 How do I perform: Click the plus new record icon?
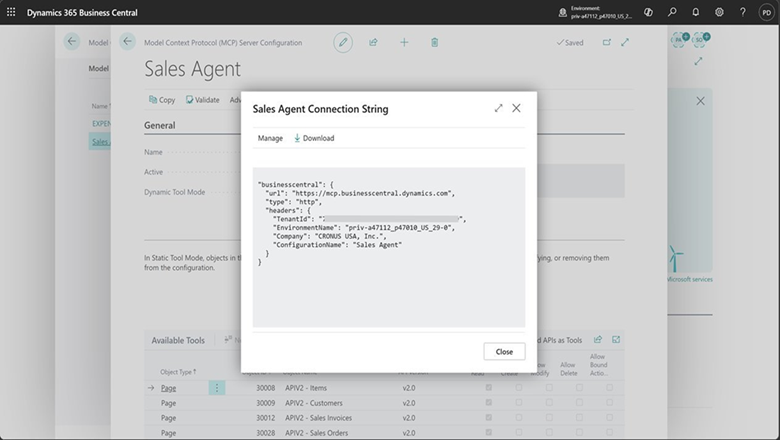point(404,42)
